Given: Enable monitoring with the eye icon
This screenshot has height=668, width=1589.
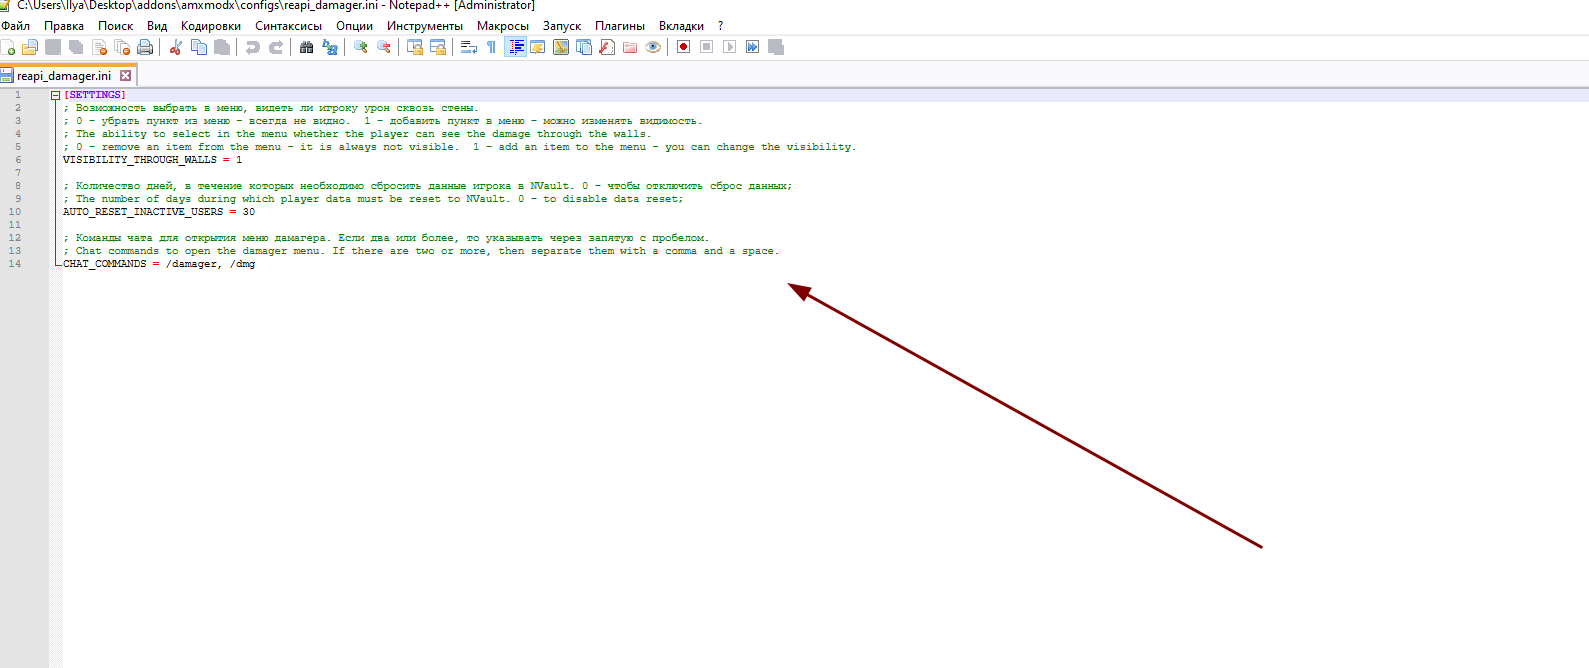Looking at the screenshot, I should 653,47.
